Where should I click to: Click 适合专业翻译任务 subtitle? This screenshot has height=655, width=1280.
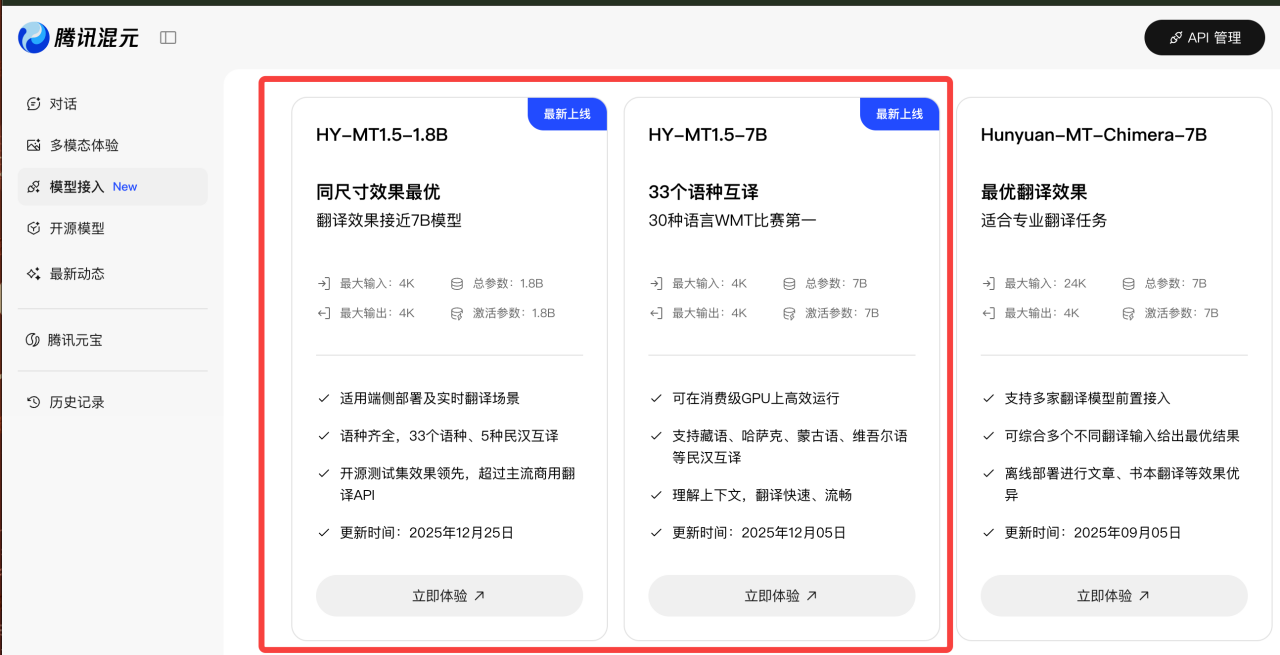[1044, 221]
